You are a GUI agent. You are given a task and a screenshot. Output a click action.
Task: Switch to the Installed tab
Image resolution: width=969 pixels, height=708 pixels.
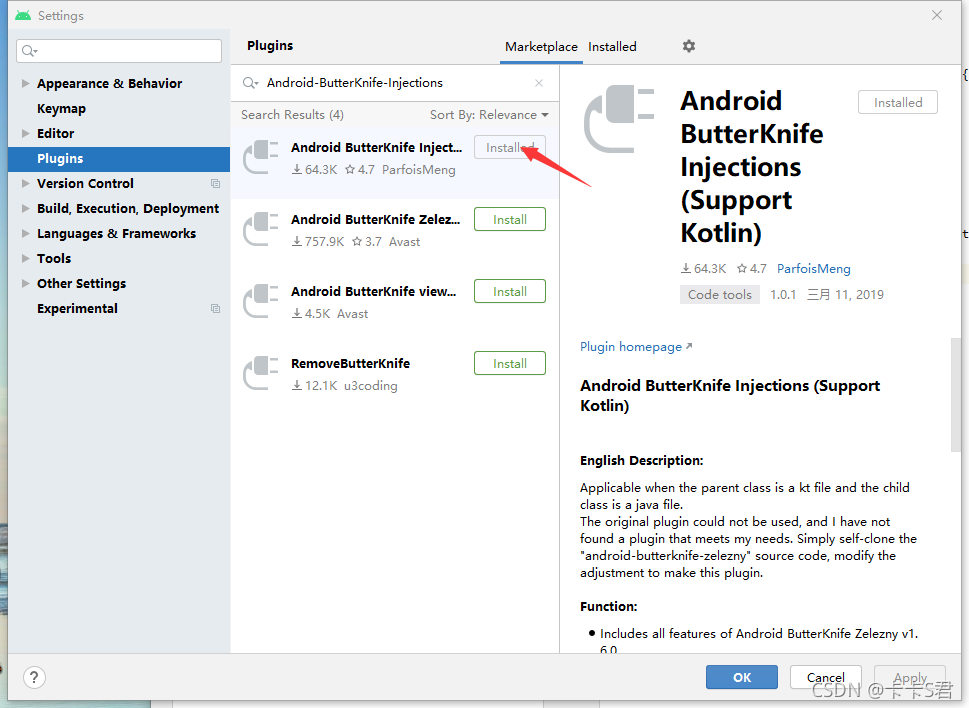coord(612,47)
